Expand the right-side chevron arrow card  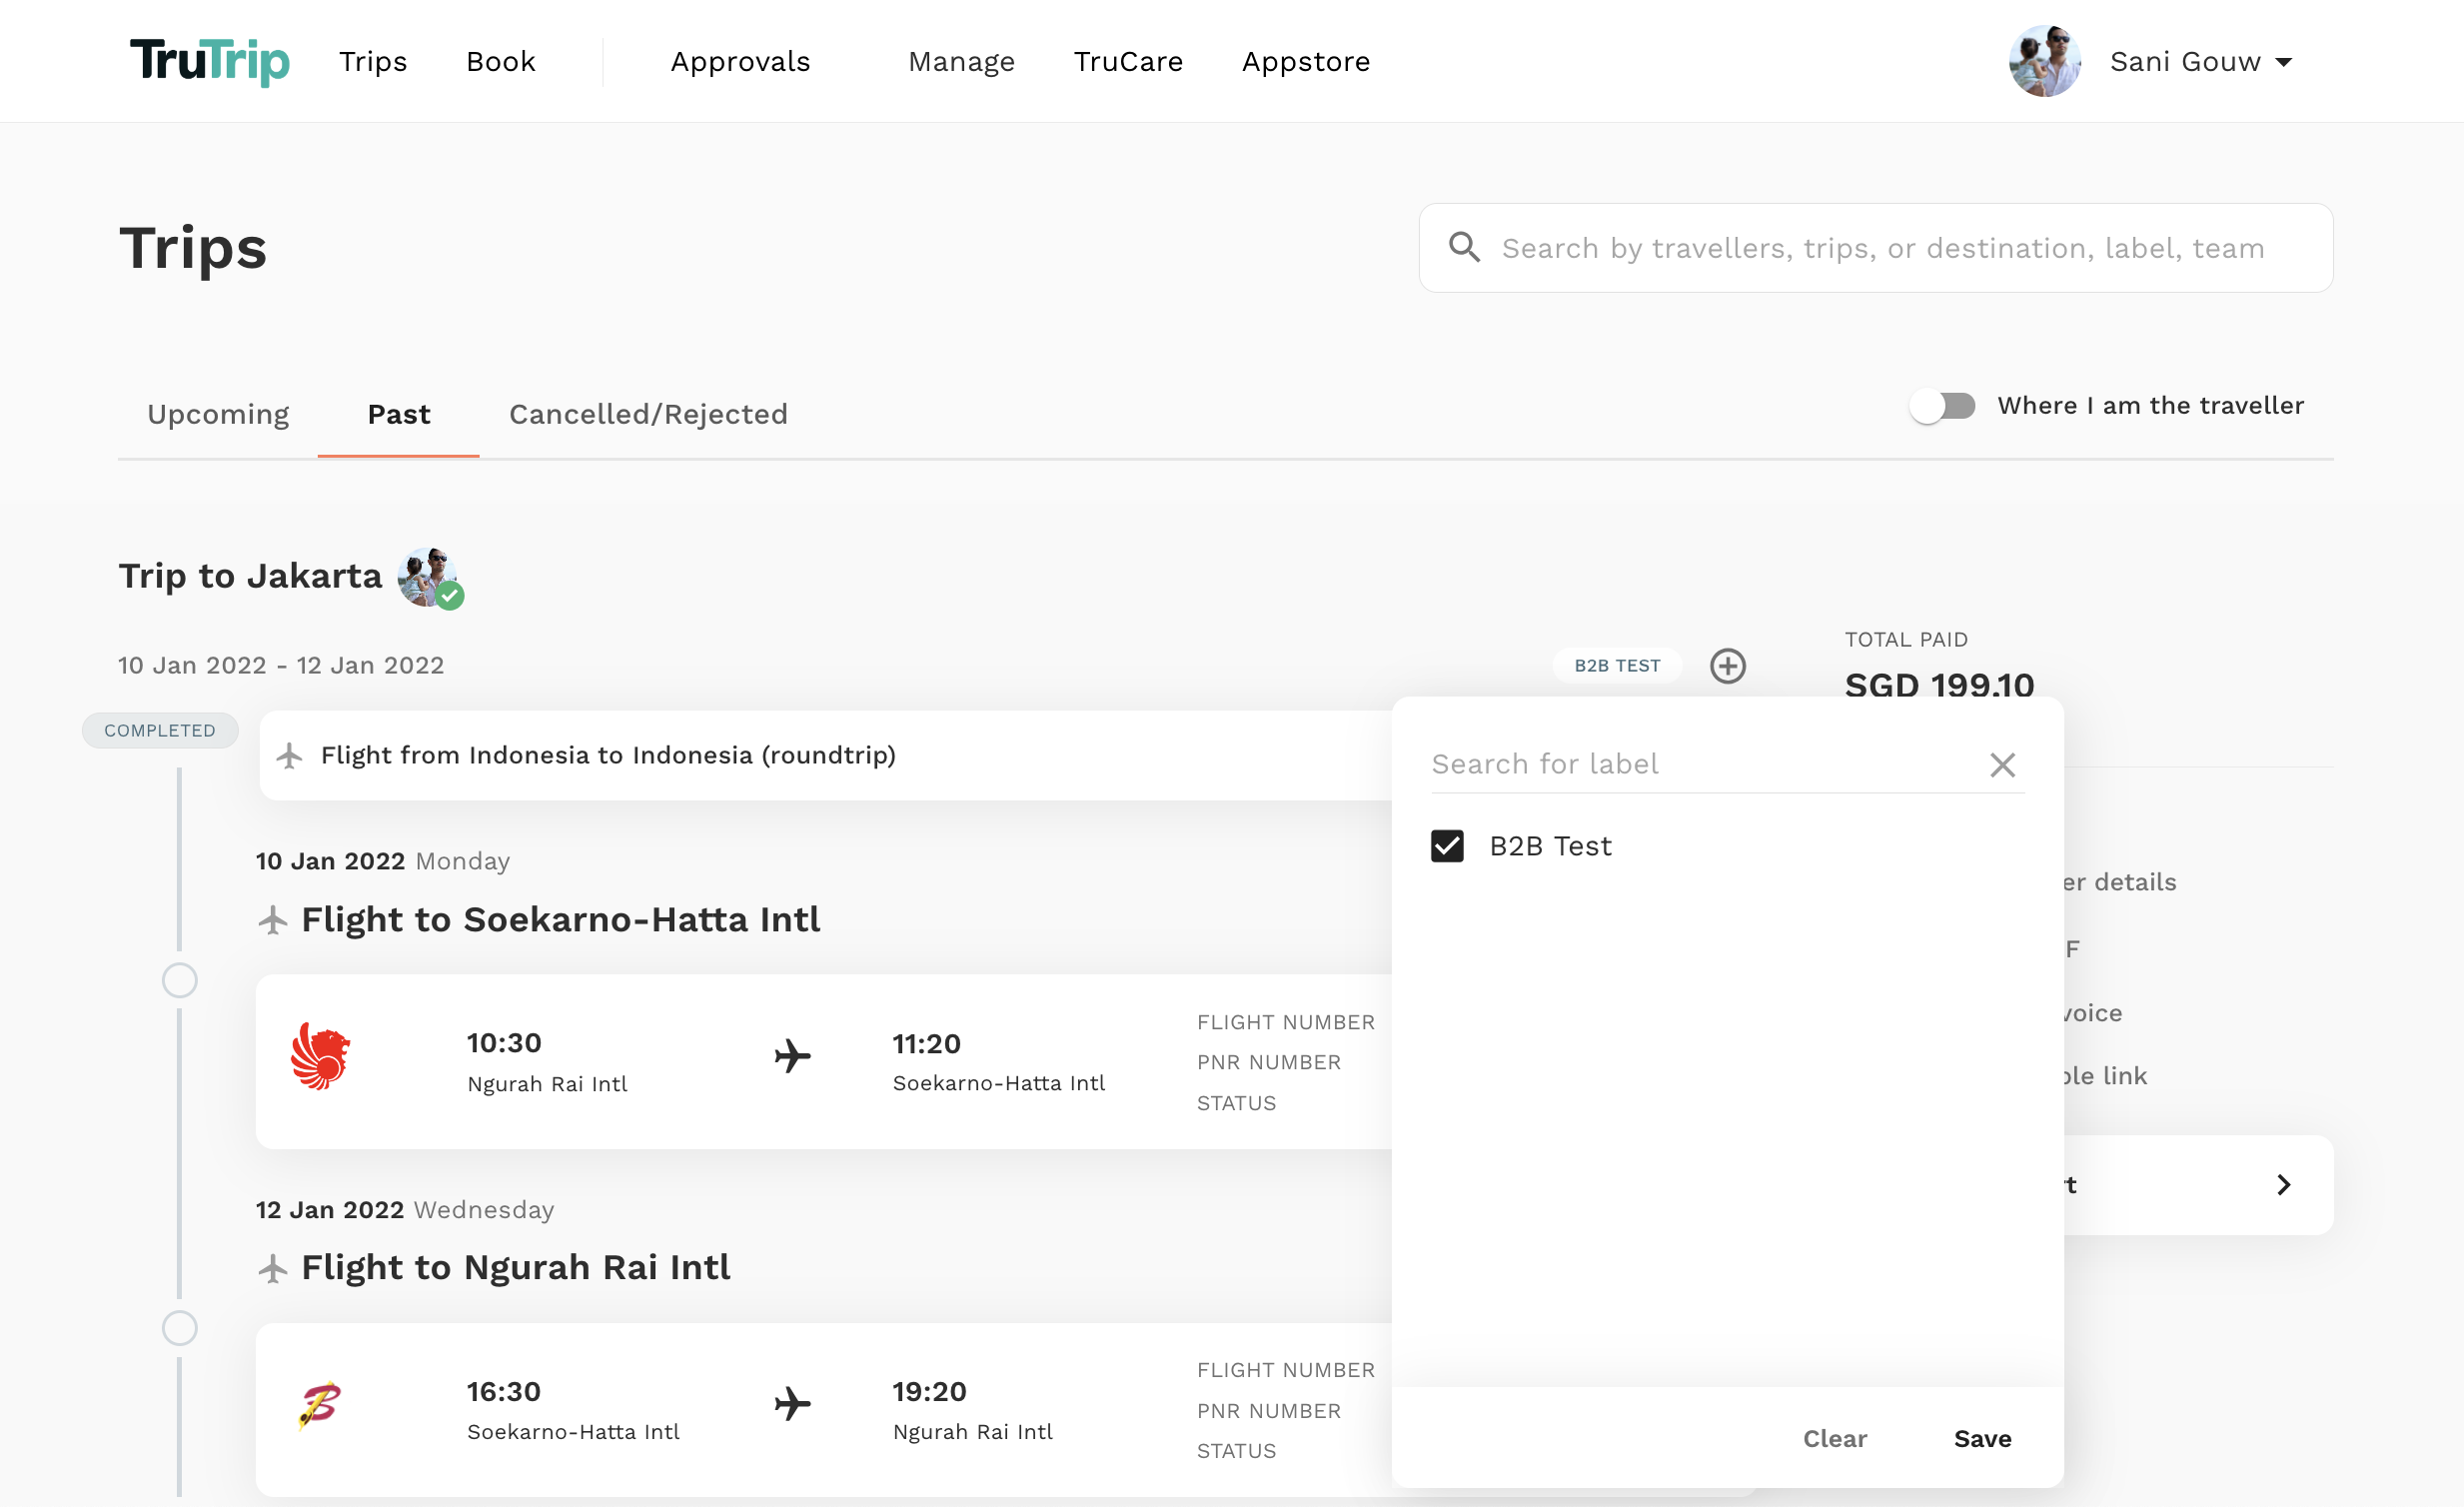point(2283,1185)
